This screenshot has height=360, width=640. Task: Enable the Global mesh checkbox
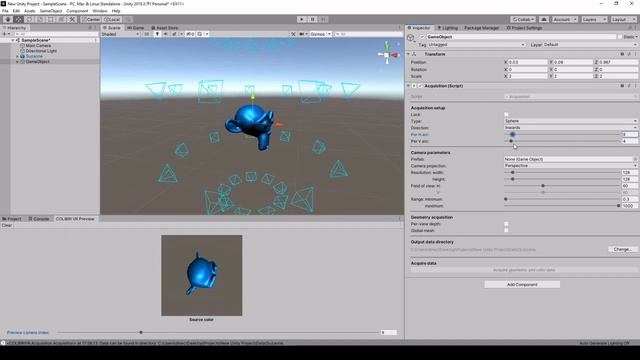click(506, 230)
